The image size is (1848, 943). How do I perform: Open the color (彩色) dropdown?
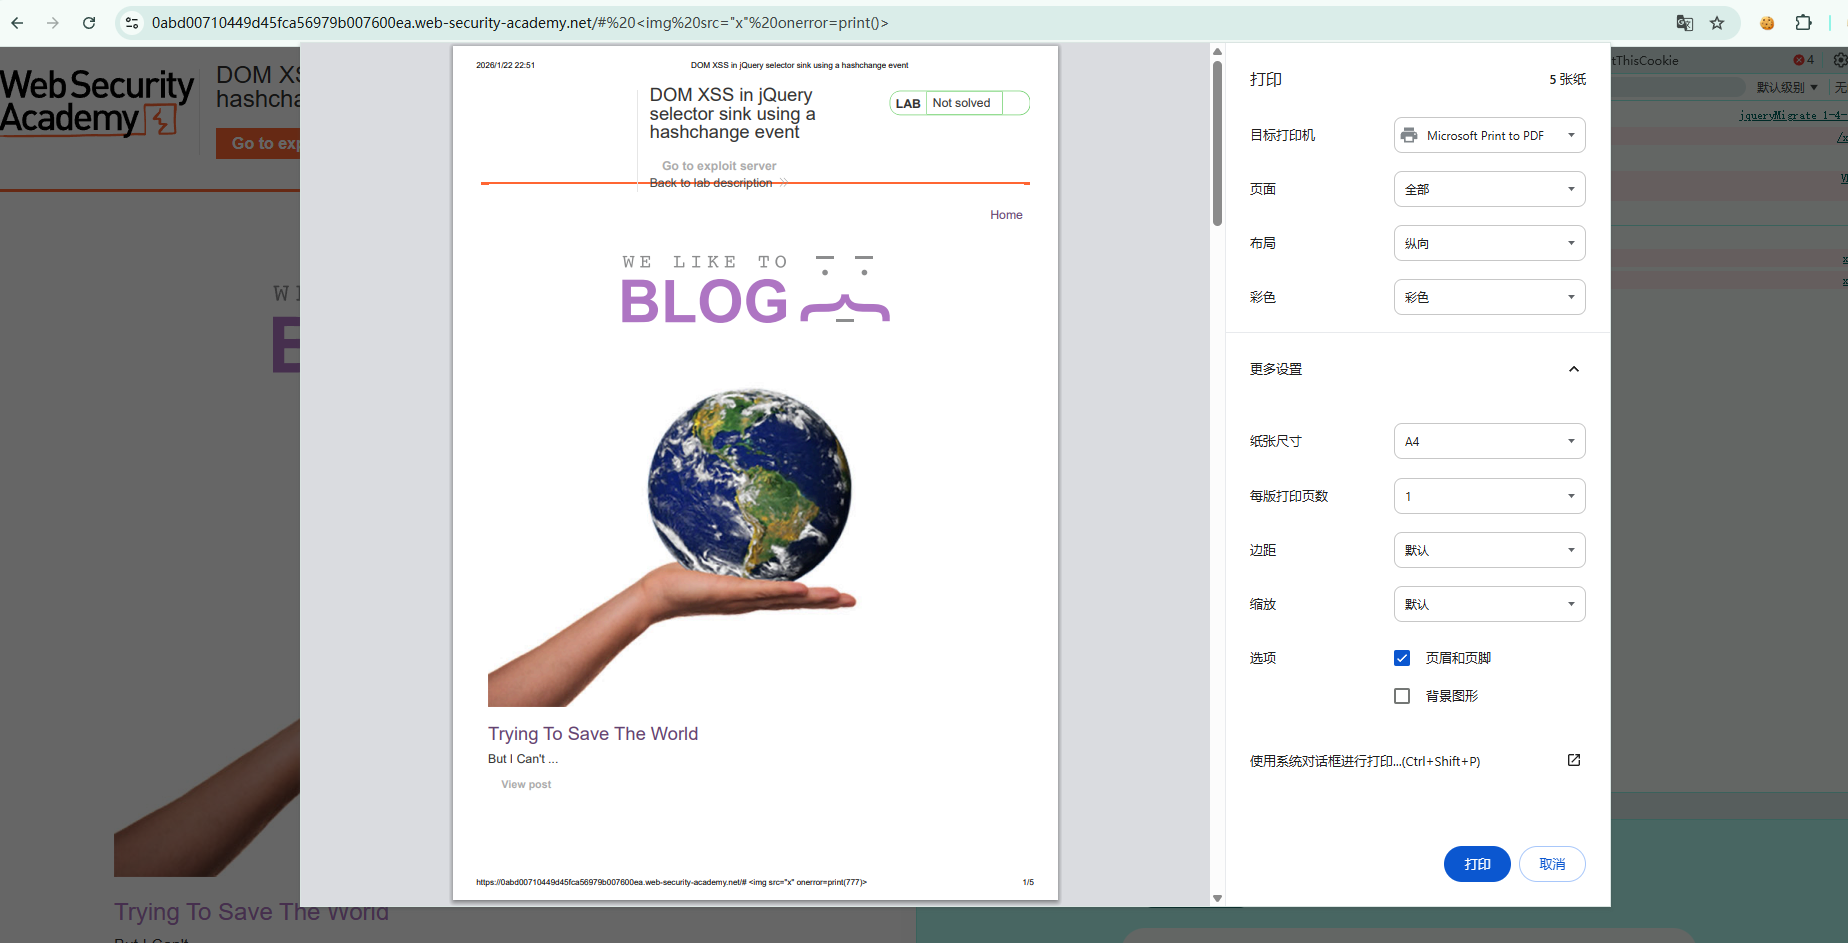1489,297
